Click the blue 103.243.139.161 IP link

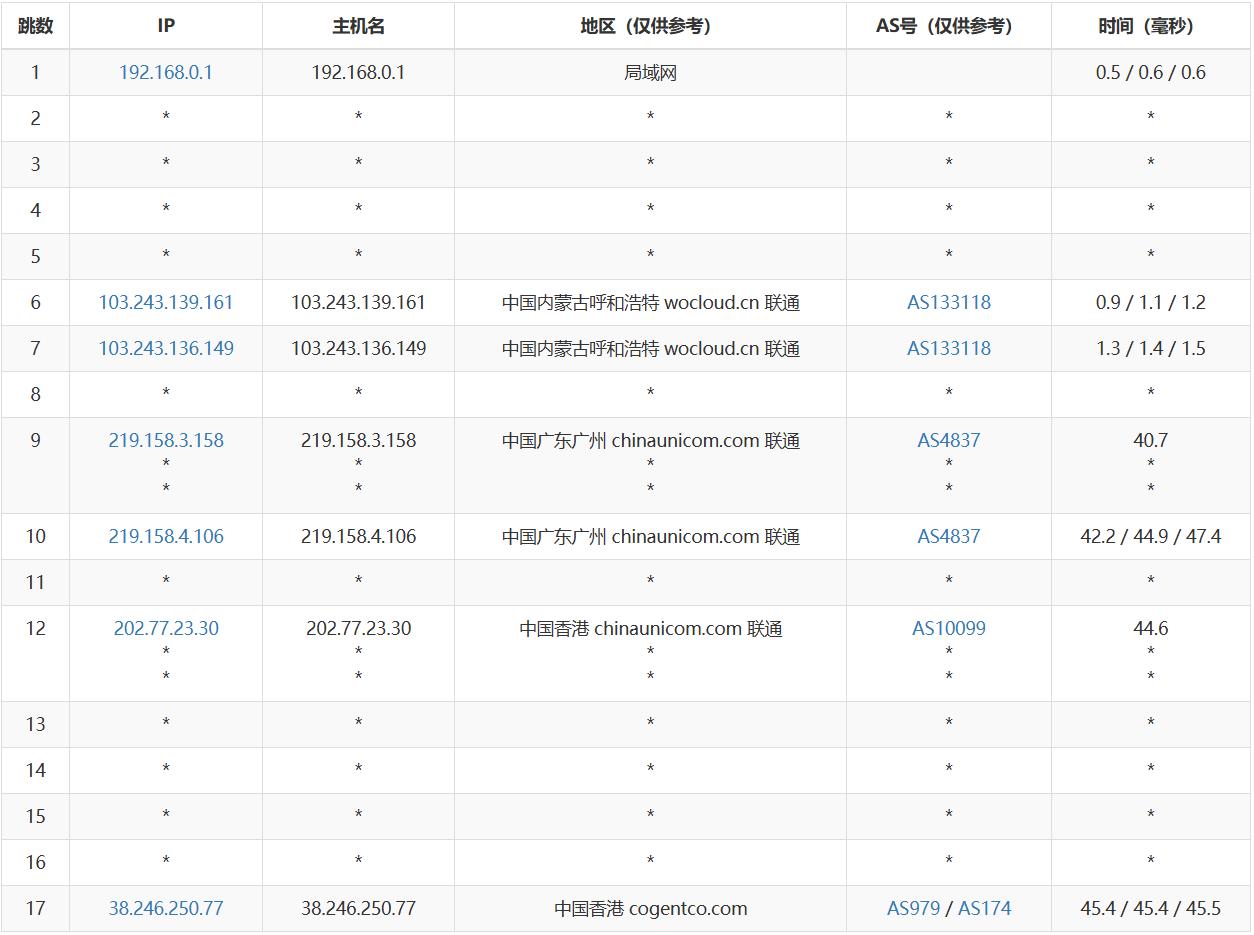166,303
